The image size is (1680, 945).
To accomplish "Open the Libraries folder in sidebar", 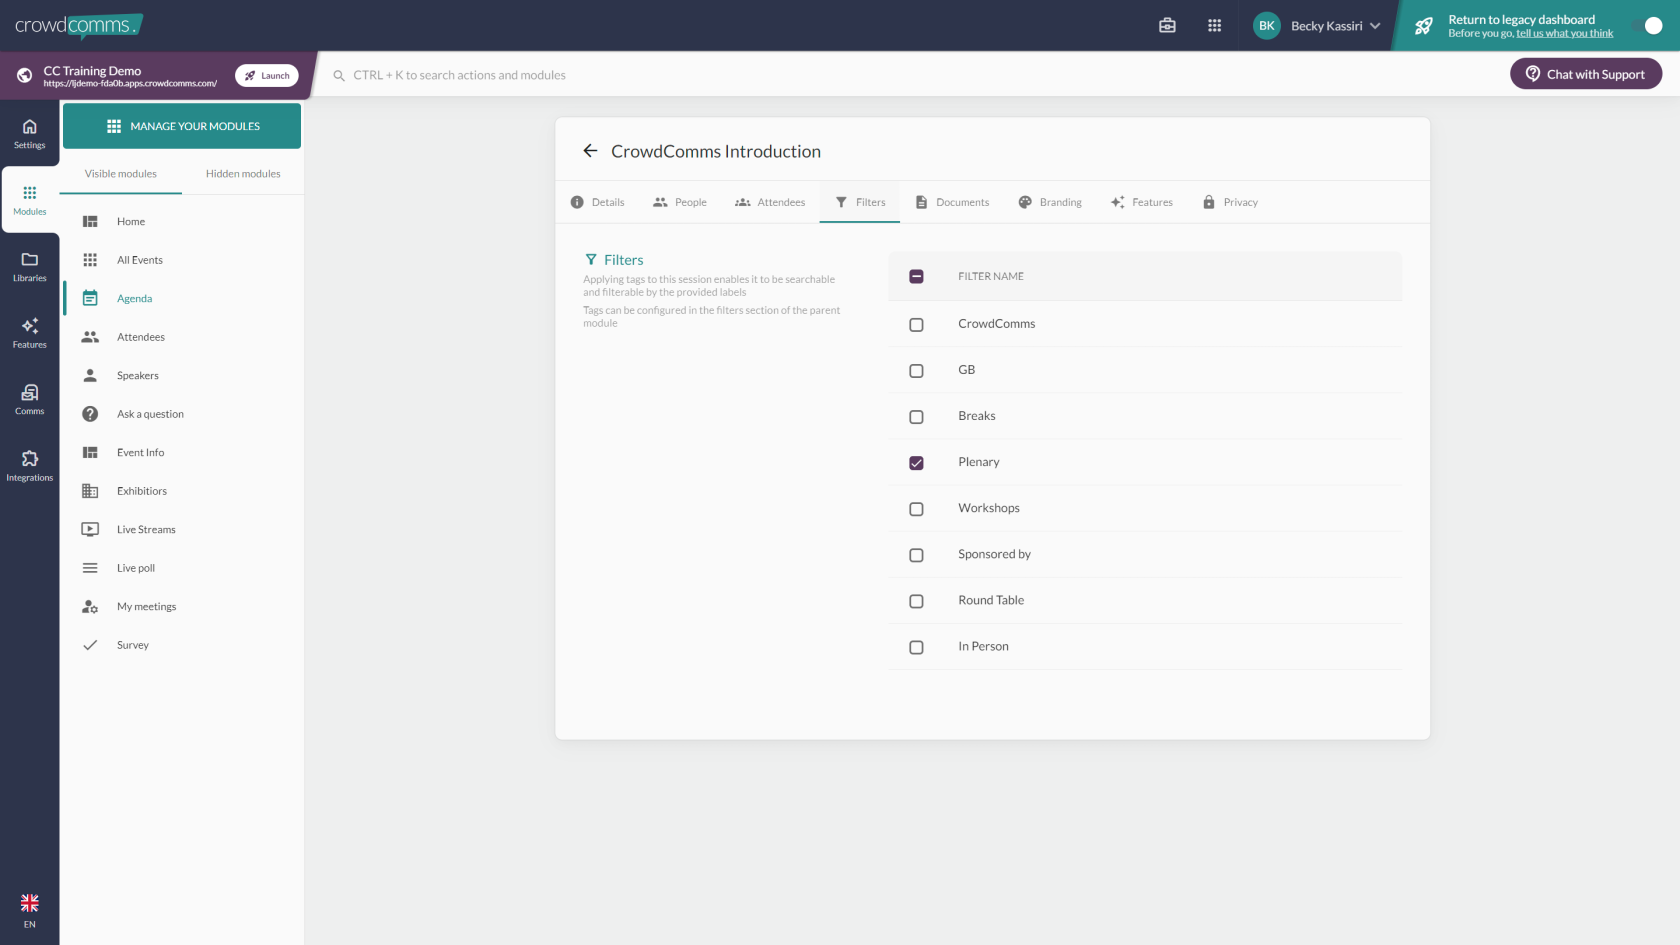I will (30, 266).
